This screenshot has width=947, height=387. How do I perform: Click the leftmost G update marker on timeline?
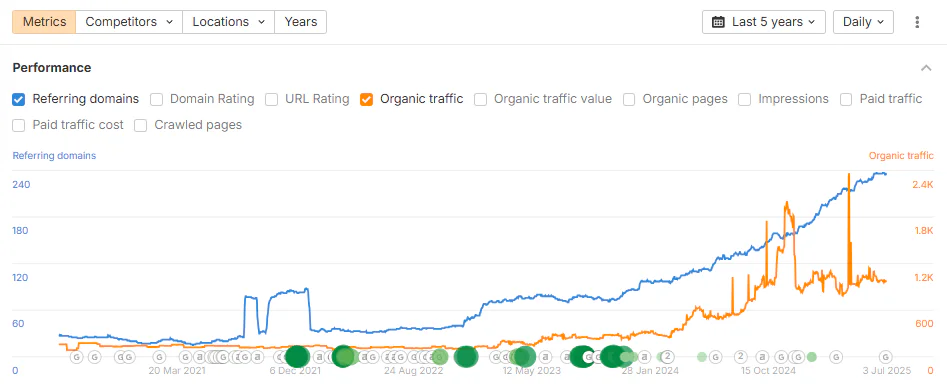(x=76, y=357)
